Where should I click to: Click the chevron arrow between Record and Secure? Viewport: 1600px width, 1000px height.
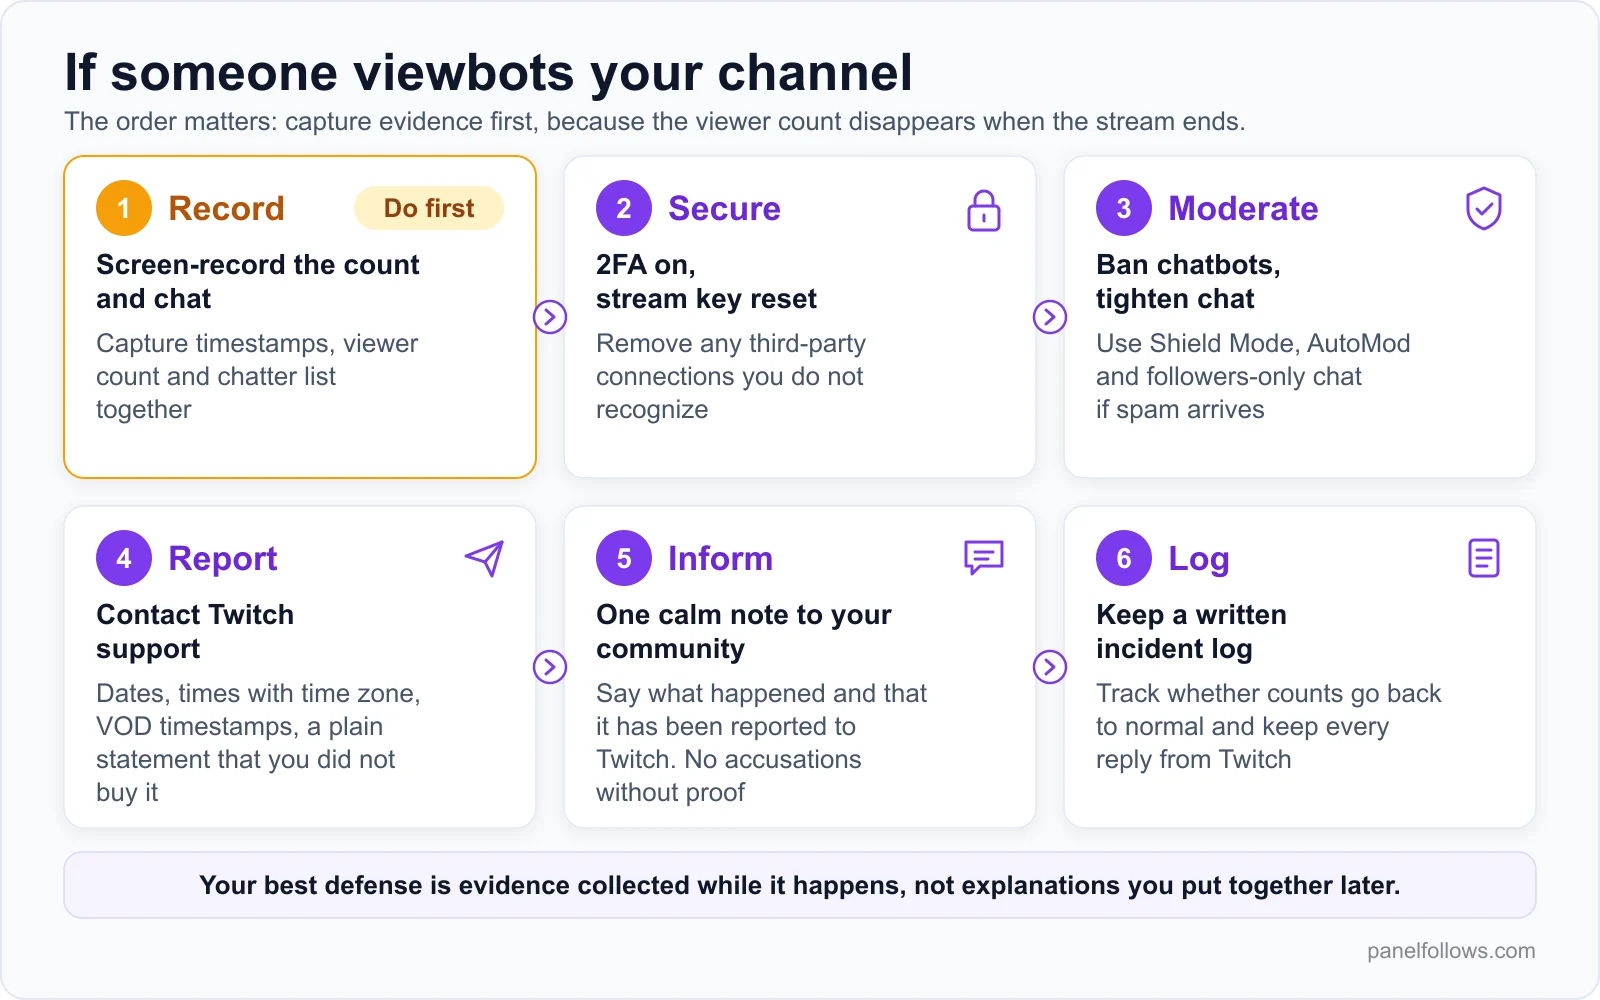coord(550,317)
